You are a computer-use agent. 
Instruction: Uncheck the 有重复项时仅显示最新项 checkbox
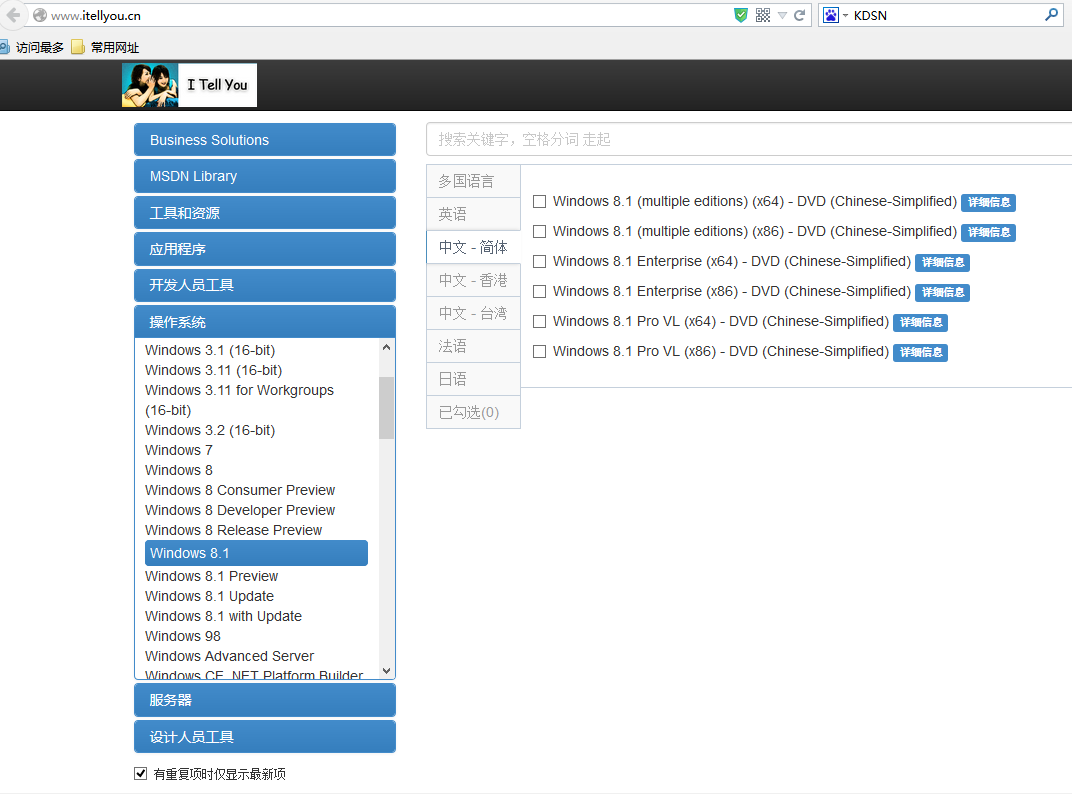tap(141, 774)
